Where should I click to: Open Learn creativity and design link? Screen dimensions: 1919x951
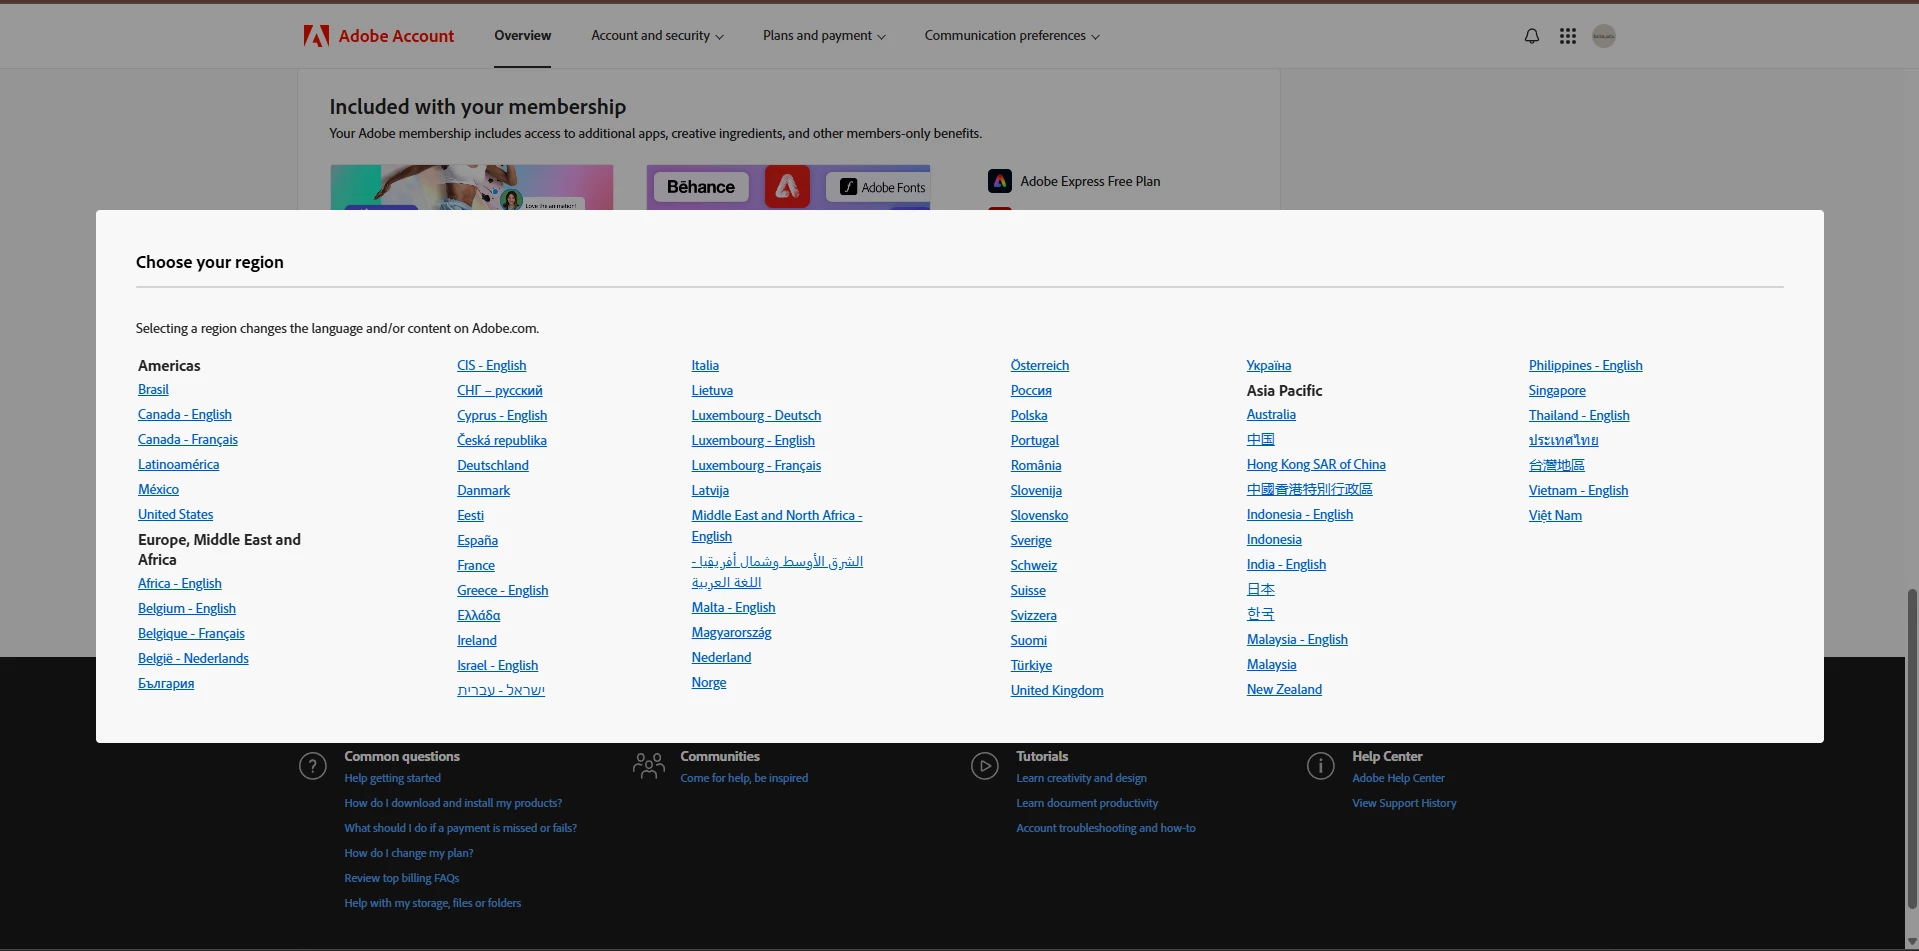click(x=1081, y=779)
